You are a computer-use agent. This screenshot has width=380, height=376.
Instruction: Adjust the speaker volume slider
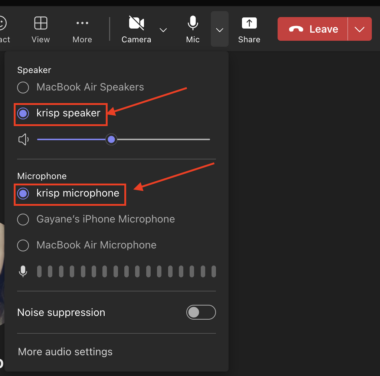(123, 139)
